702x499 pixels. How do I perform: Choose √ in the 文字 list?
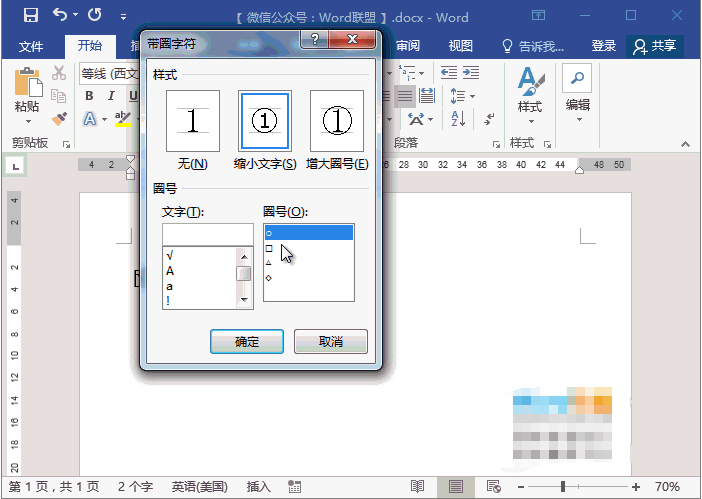169,256
